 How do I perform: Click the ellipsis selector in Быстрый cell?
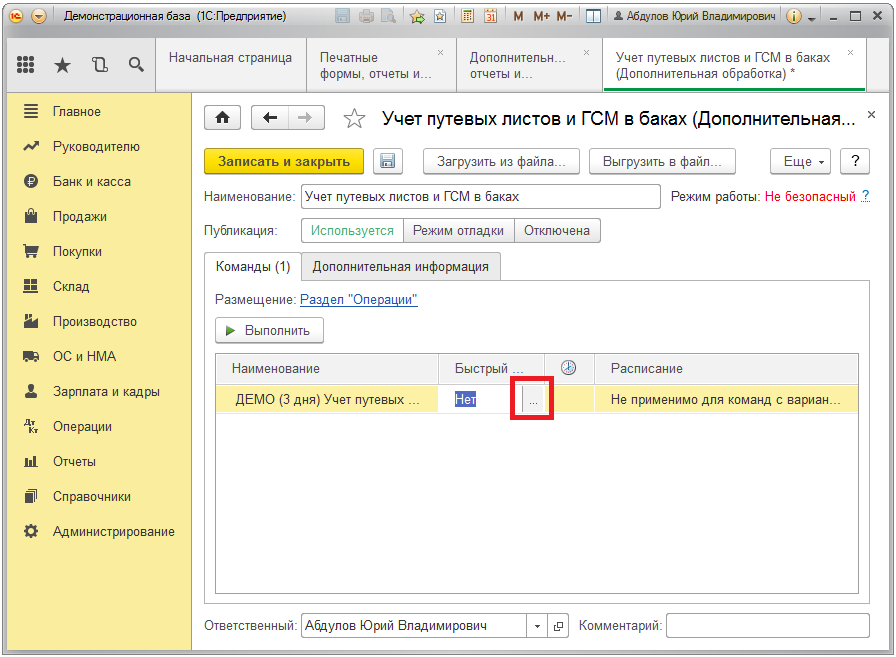pos(532,399)
